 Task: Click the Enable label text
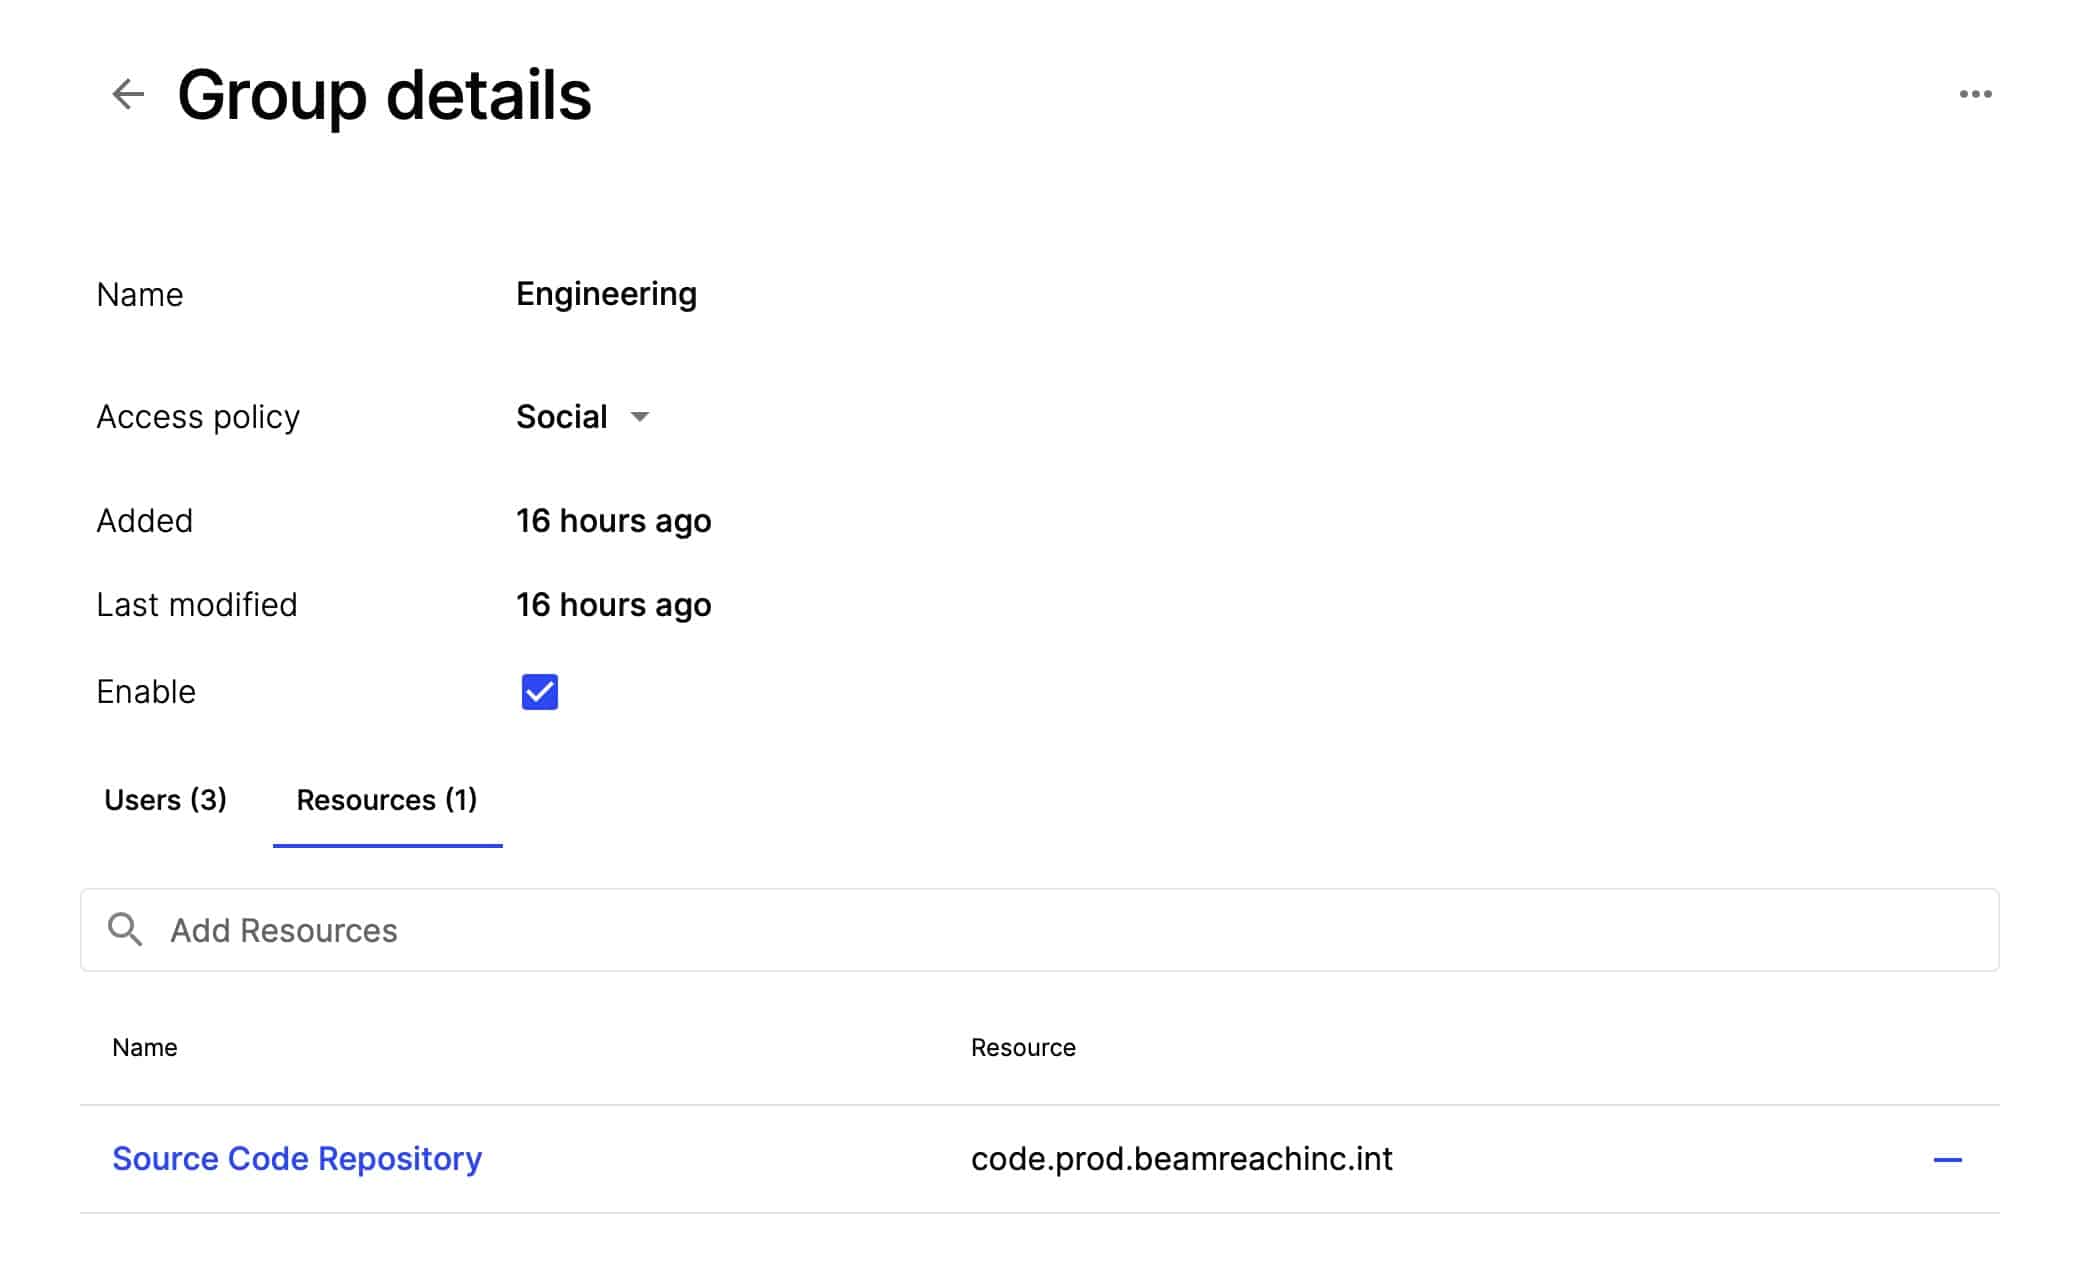[x=146, y=691]
